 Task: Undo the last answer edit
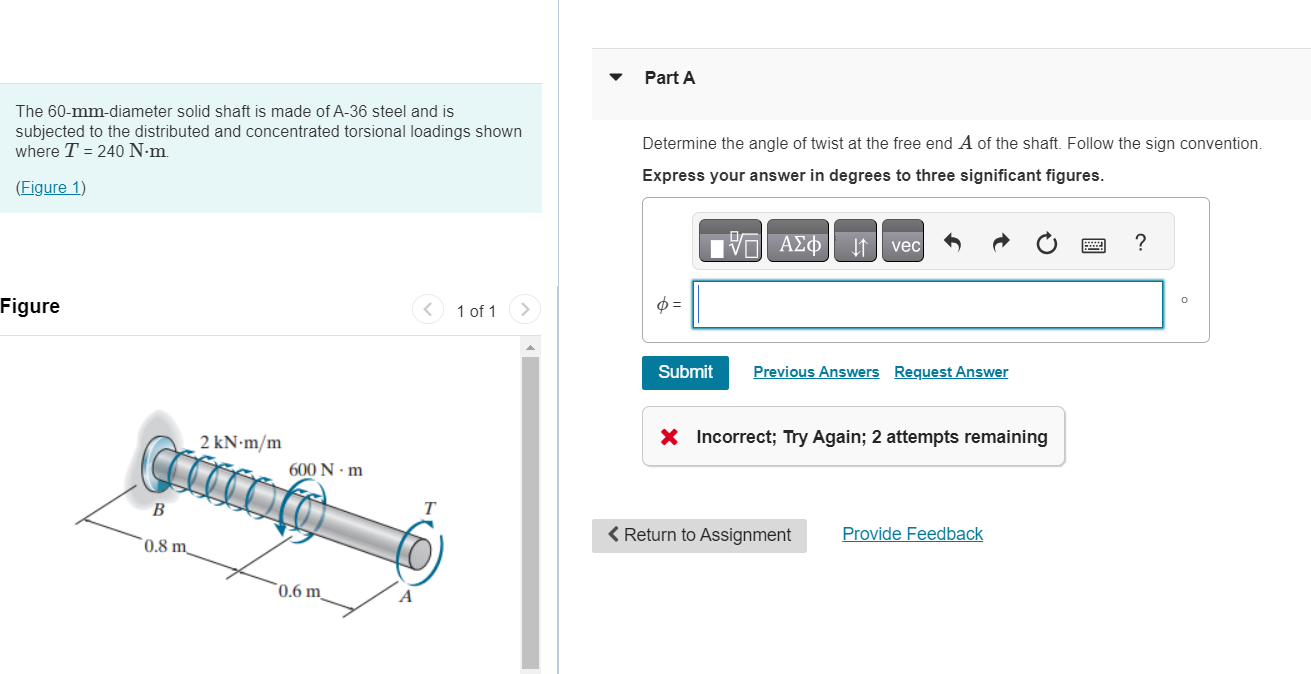pyautogui.click(x=953, y=240)
